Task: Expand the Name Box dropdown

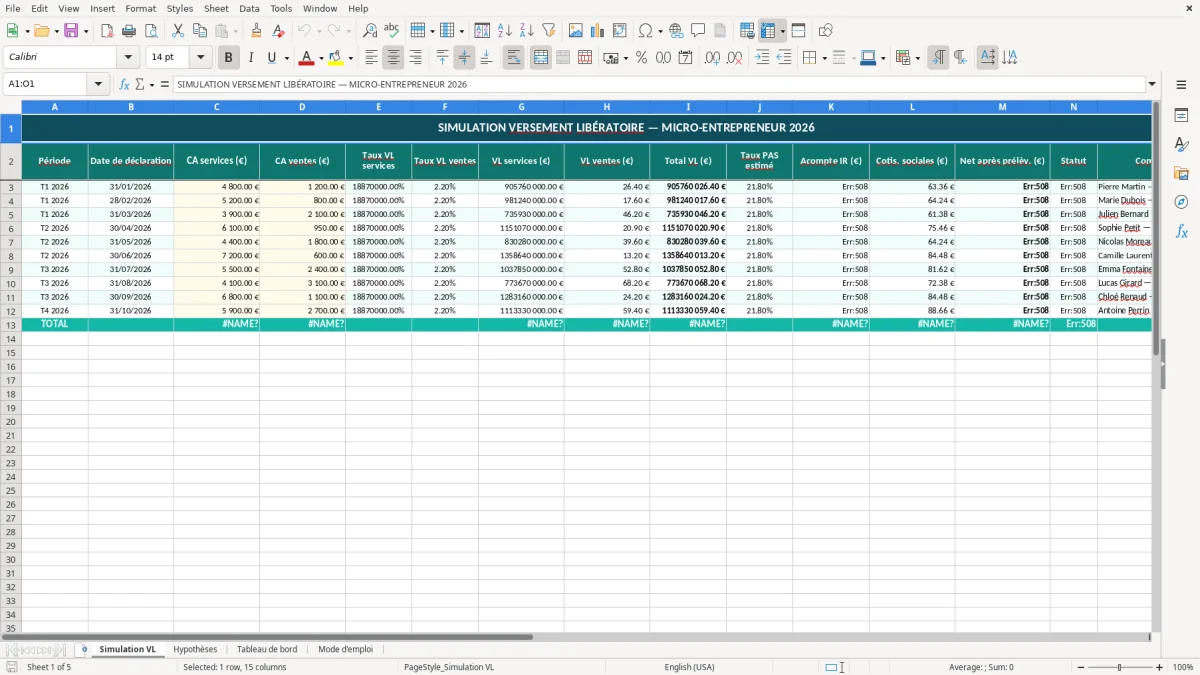Action: point(98,85)
